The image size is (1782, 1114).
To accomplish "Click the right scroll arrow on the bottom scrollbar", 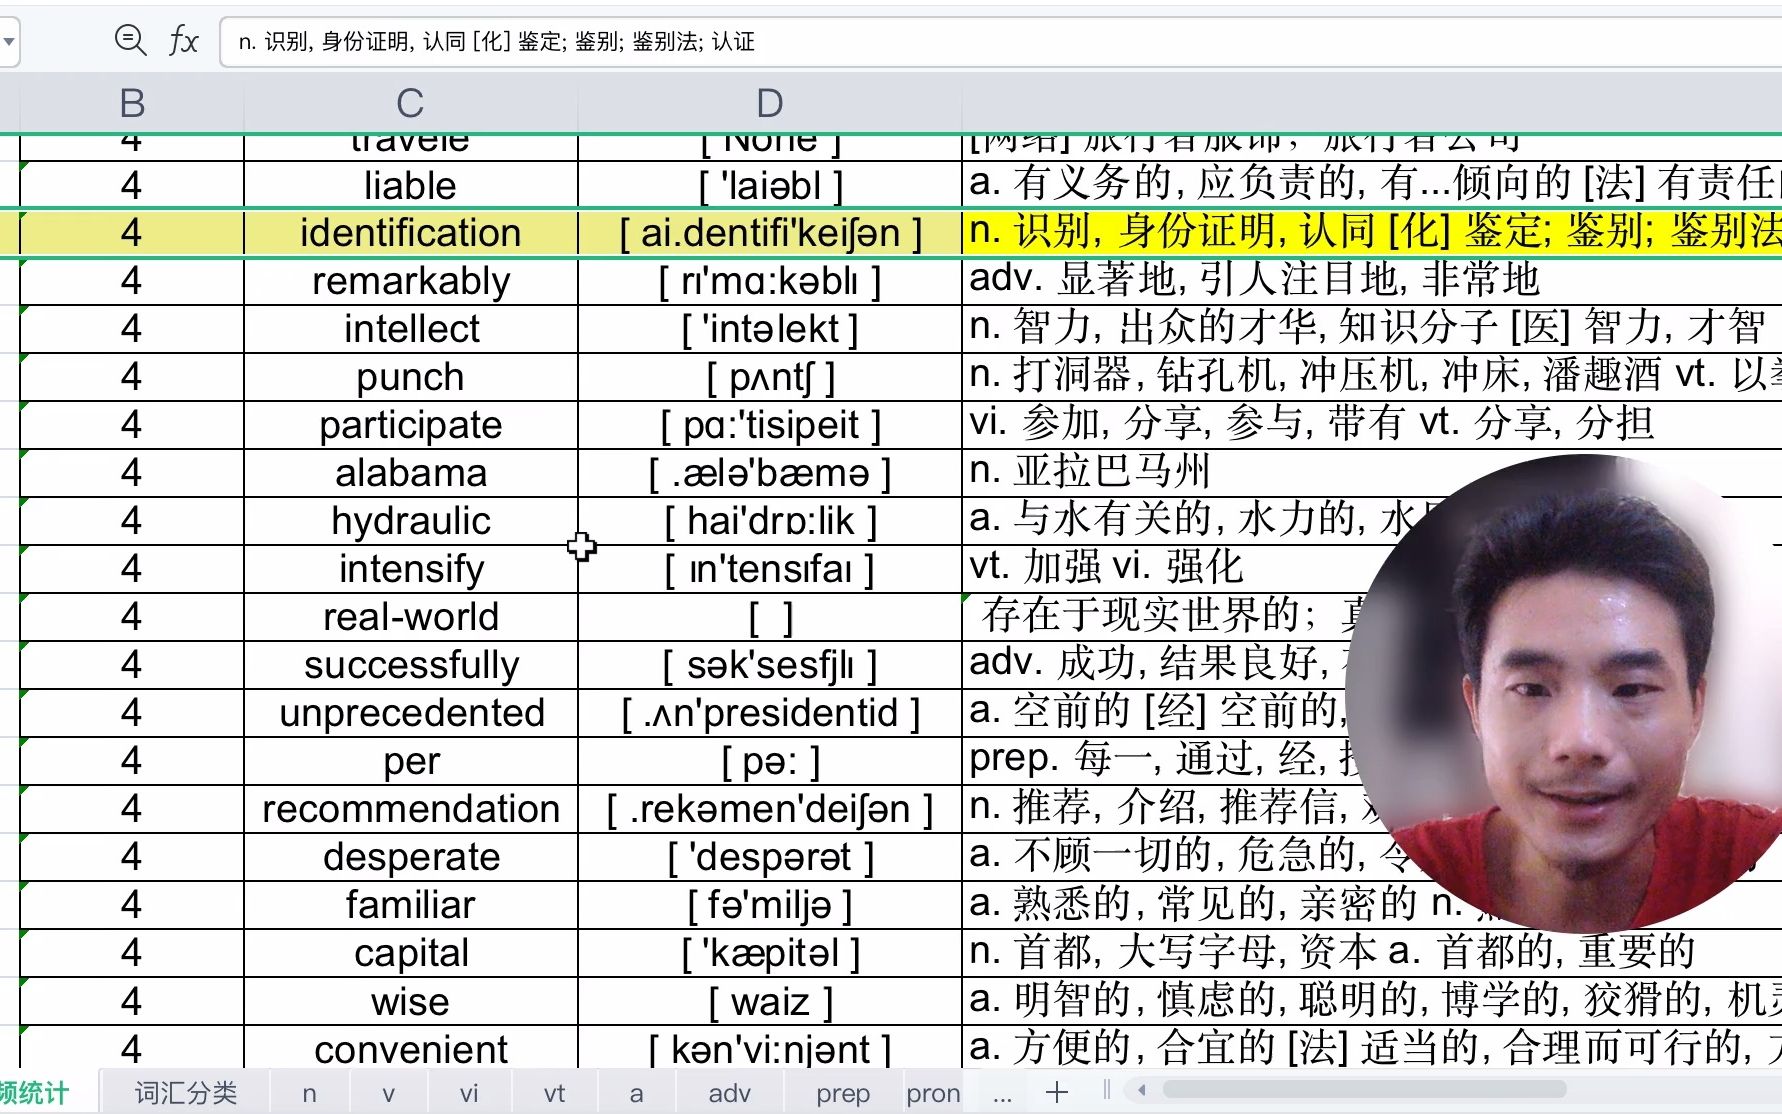I will [x=1766, y=1092].
